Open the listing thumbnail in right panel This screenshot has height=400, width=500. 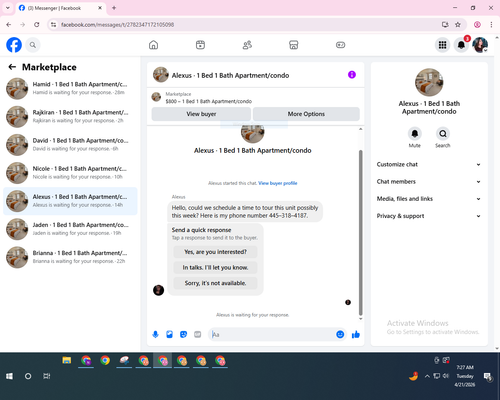point(429,82)
